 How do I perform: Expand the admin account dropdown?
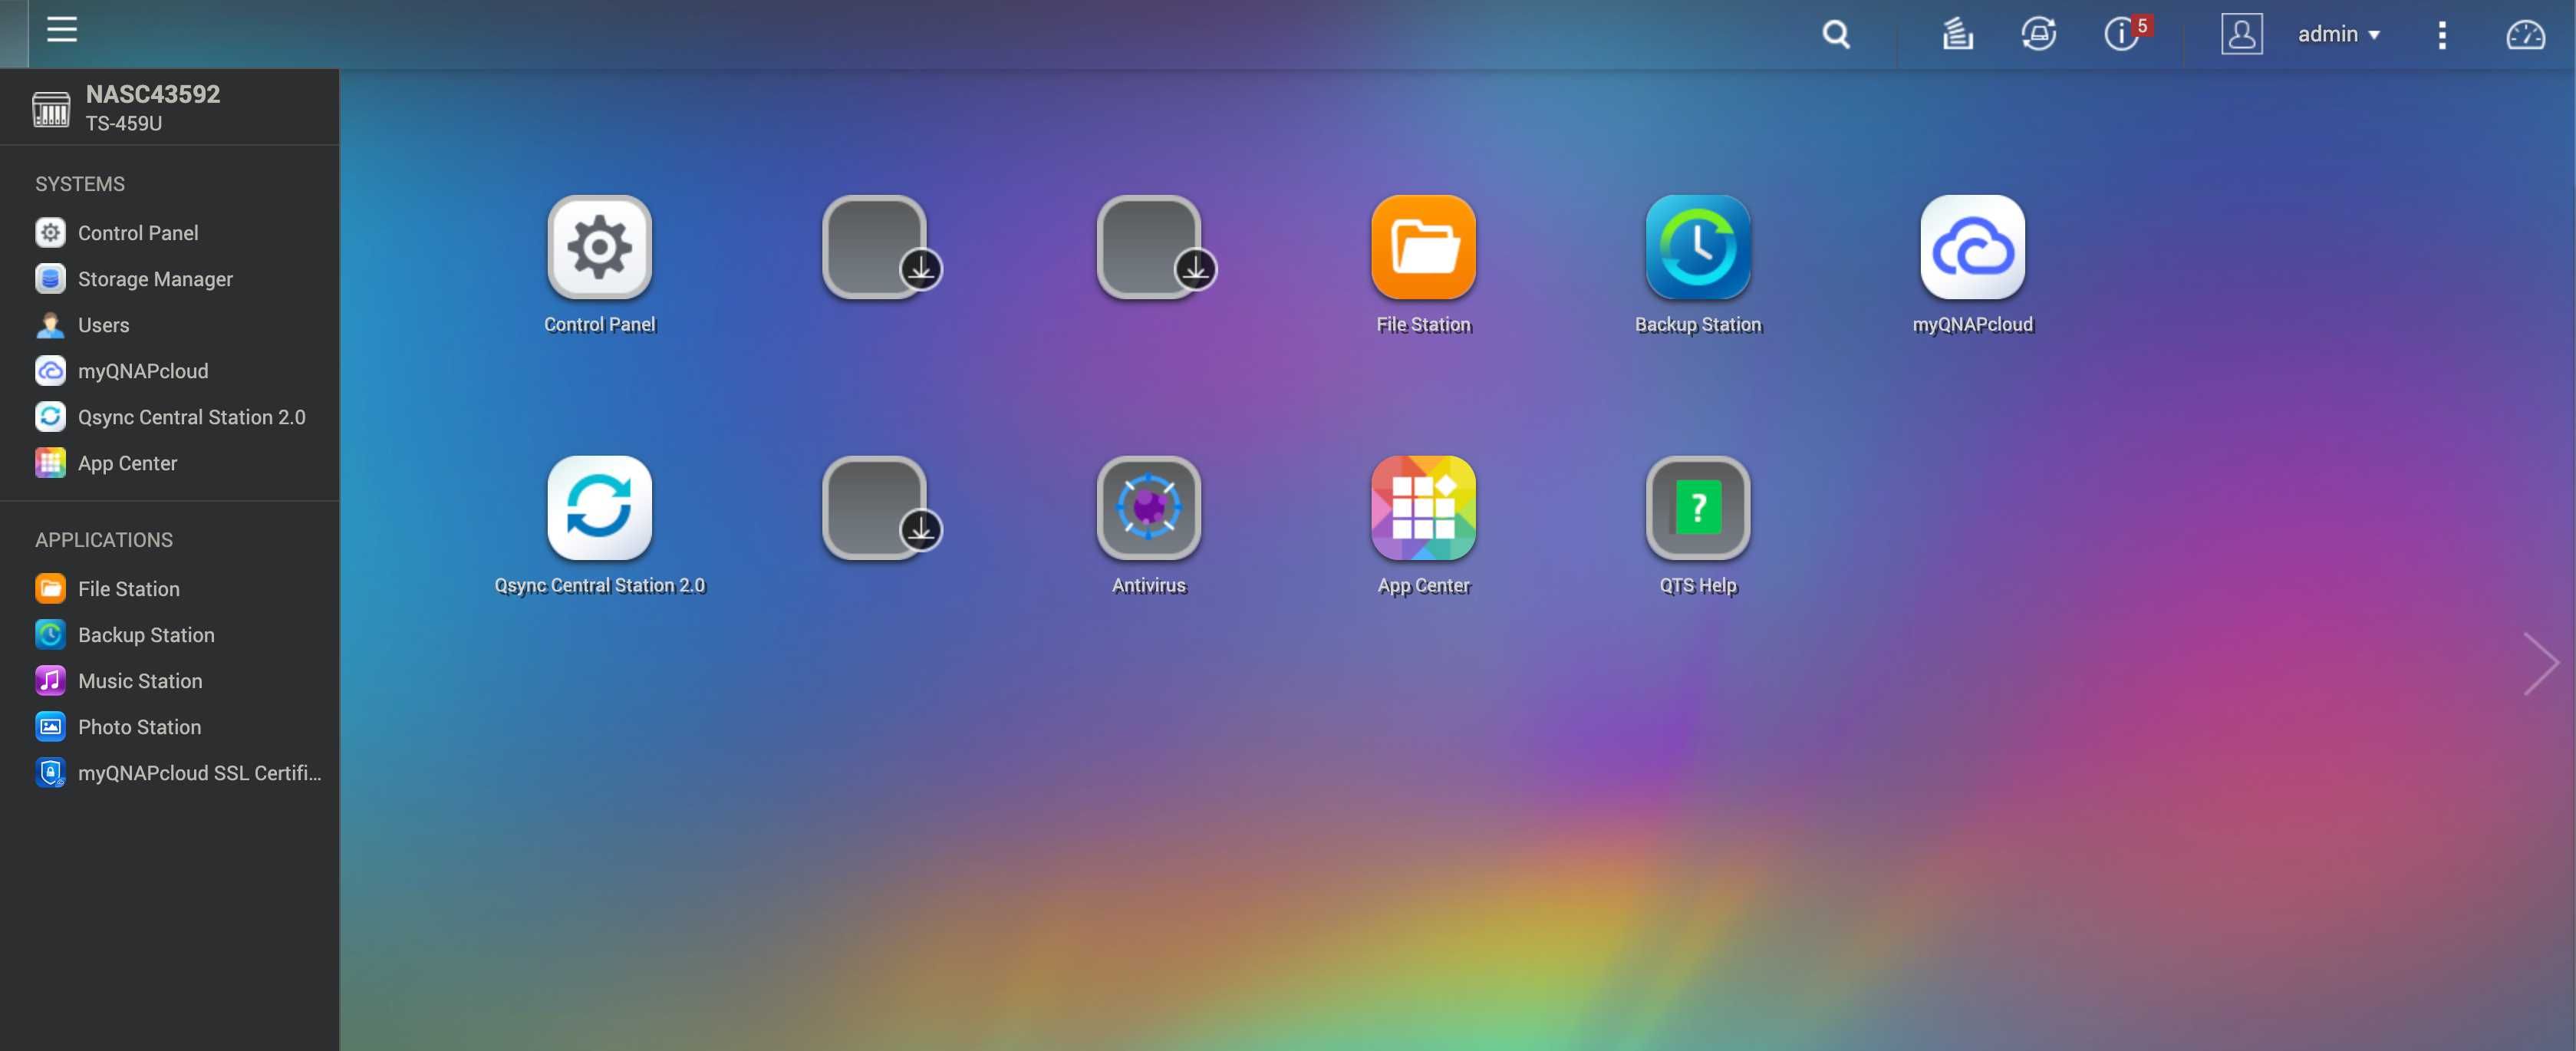point(2338,34)
